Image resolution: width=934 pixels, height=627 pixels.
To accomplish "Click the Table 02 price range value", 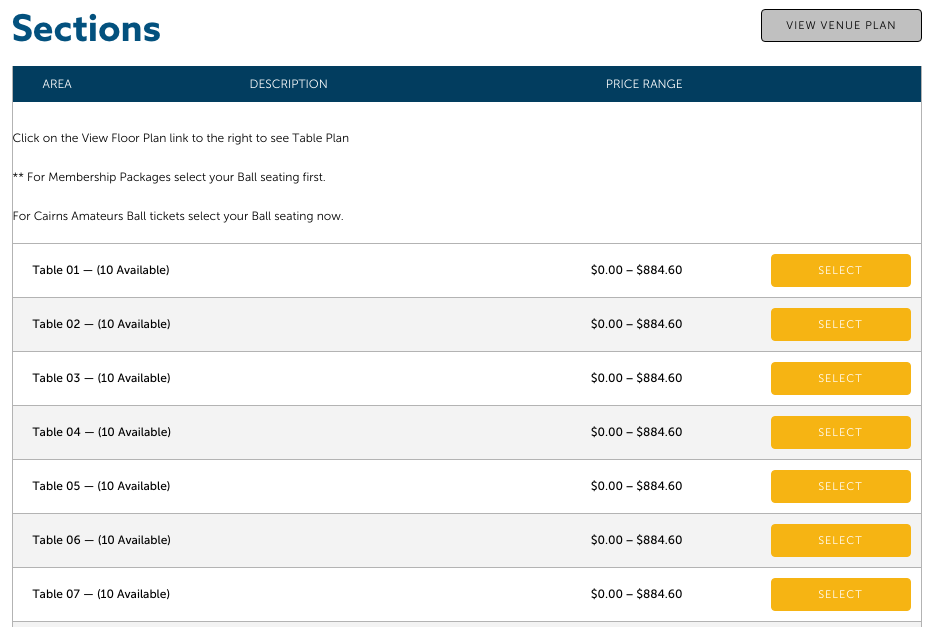I will click(636, 325).
